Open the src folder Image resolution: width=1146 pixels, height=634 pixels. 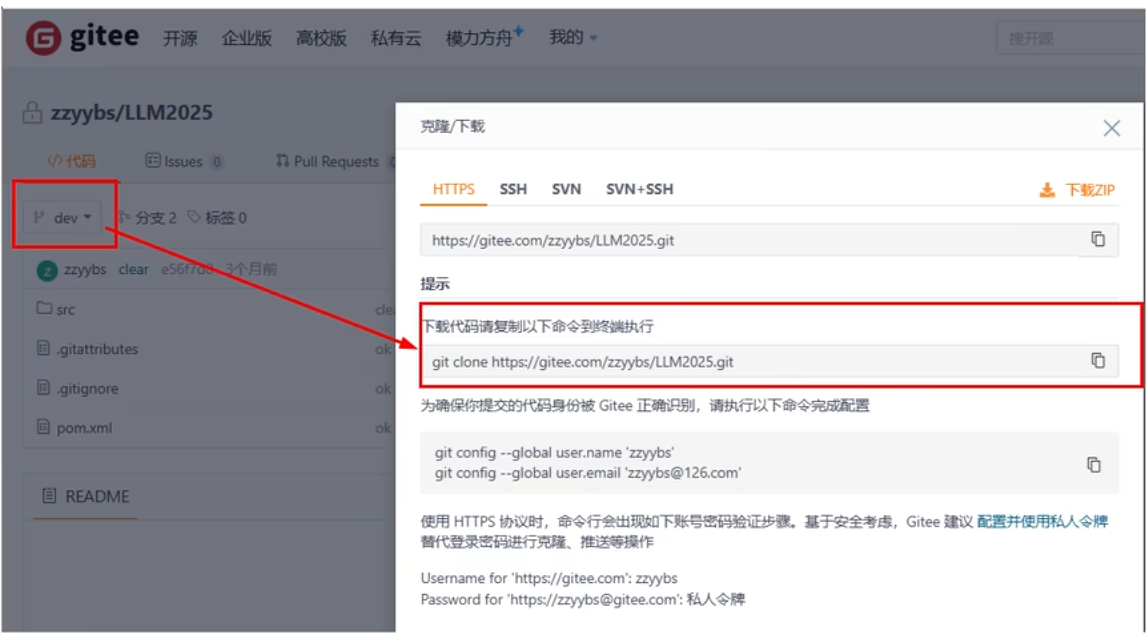coord(66,309)
